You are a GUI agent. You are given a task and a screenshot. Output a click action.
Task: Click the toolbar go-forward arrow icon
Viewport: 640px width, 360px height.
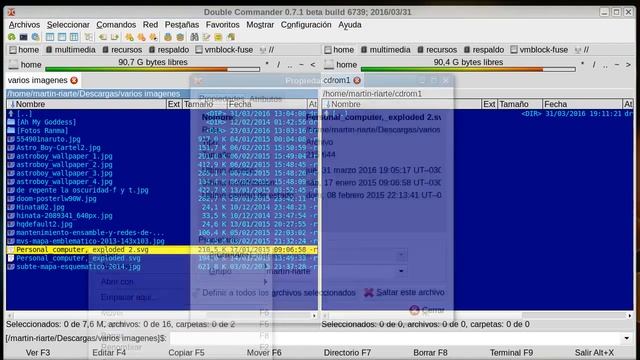115,37
